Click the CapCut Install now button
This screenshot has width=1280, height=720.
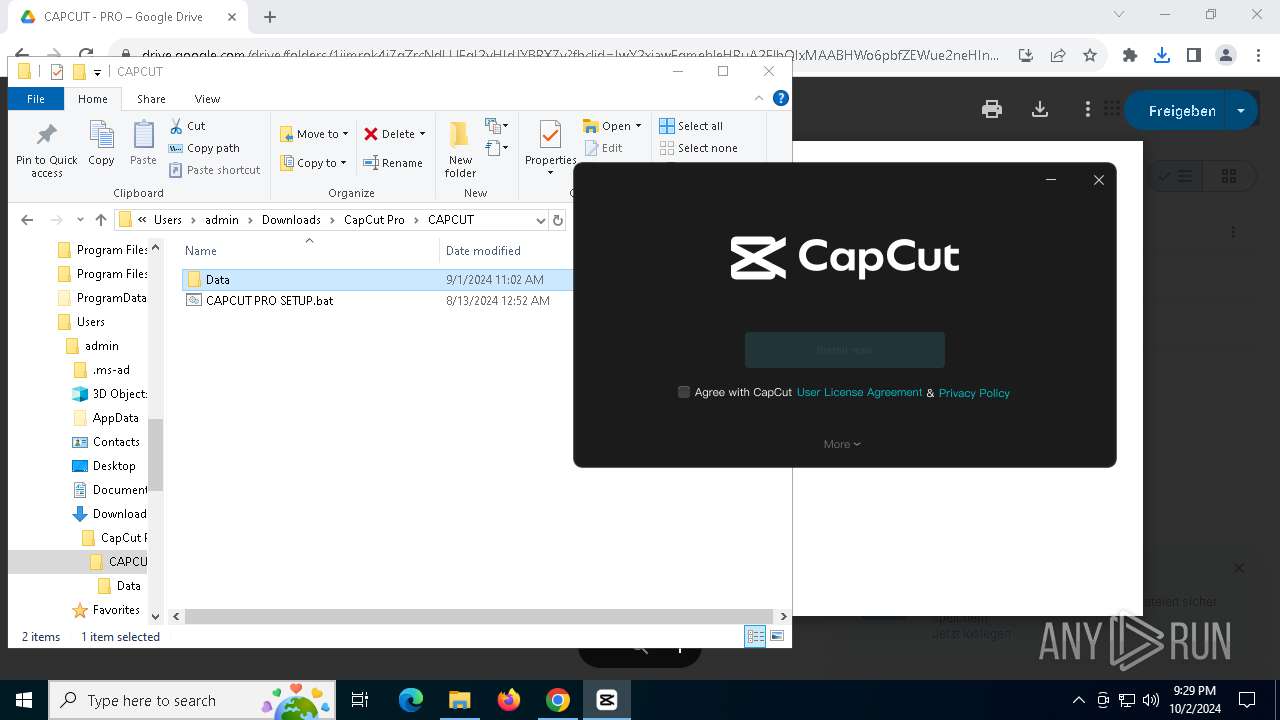(x=845, y=350)
